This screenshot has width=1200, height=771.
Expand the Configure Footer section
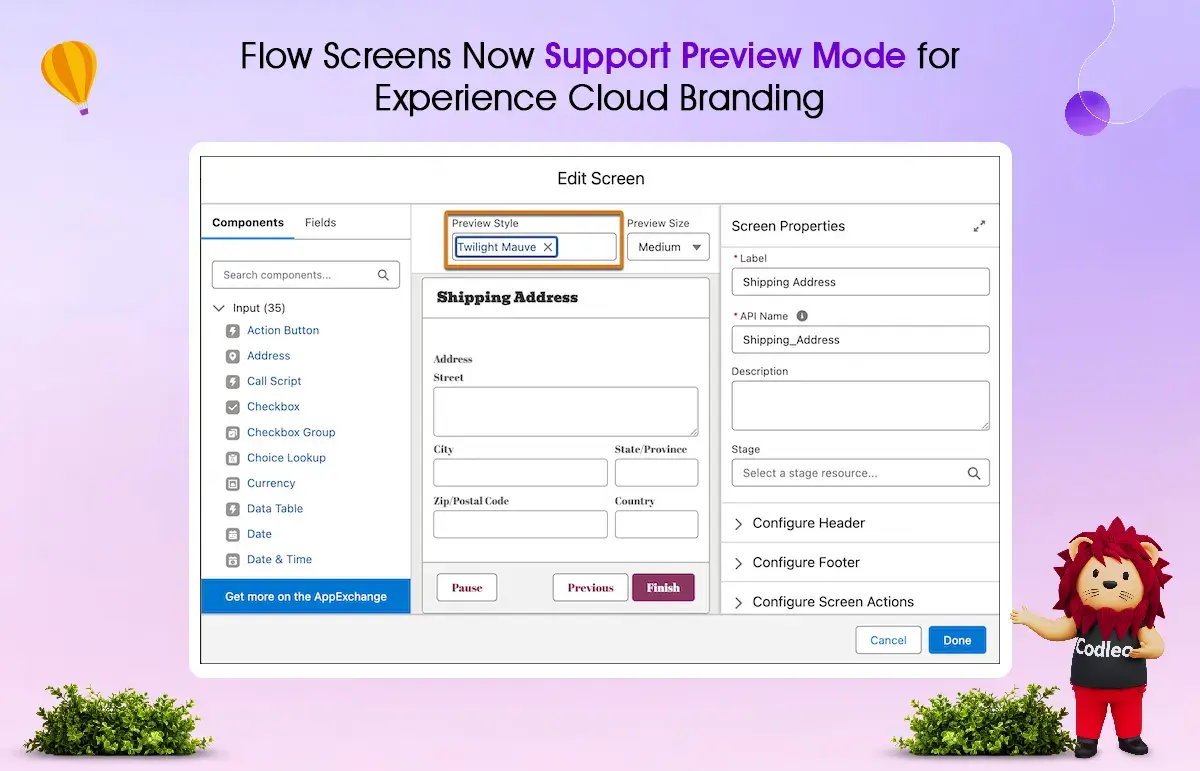(x=739, y=563)
